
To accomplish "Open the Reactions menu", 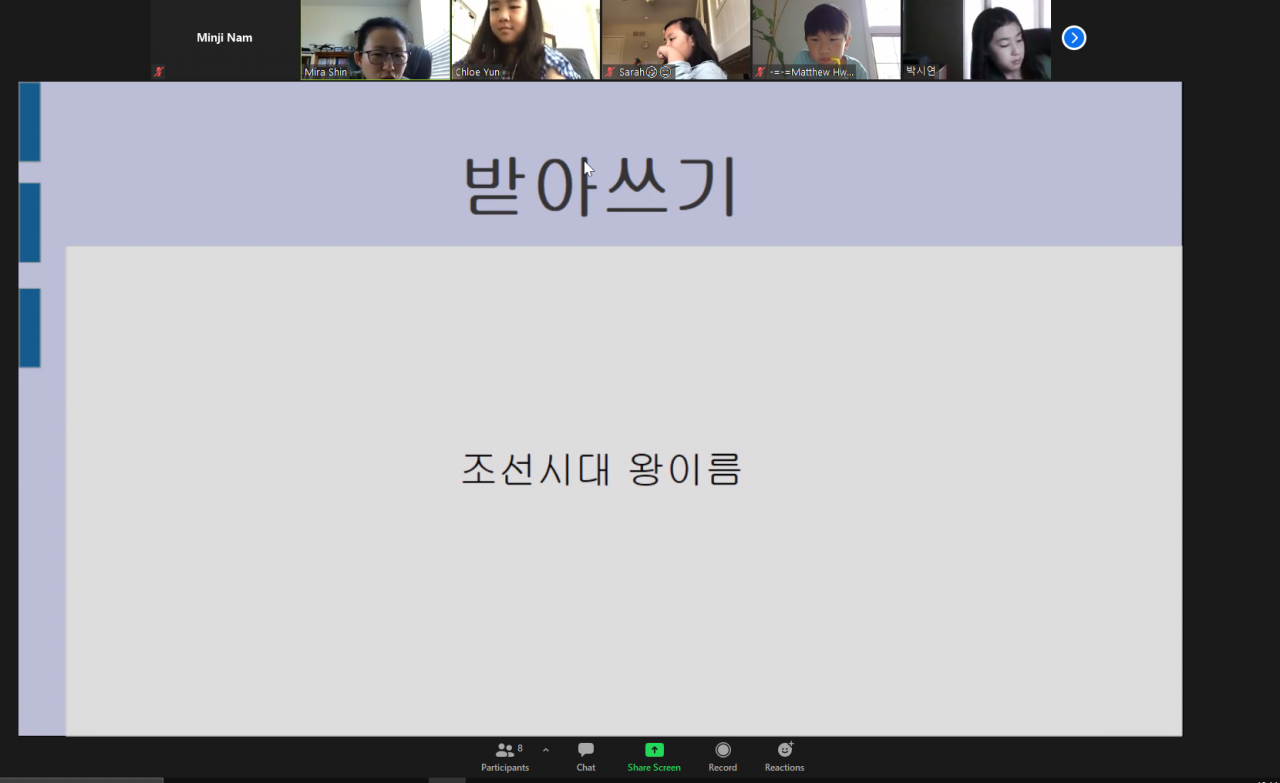I will (x=785, y=757).
